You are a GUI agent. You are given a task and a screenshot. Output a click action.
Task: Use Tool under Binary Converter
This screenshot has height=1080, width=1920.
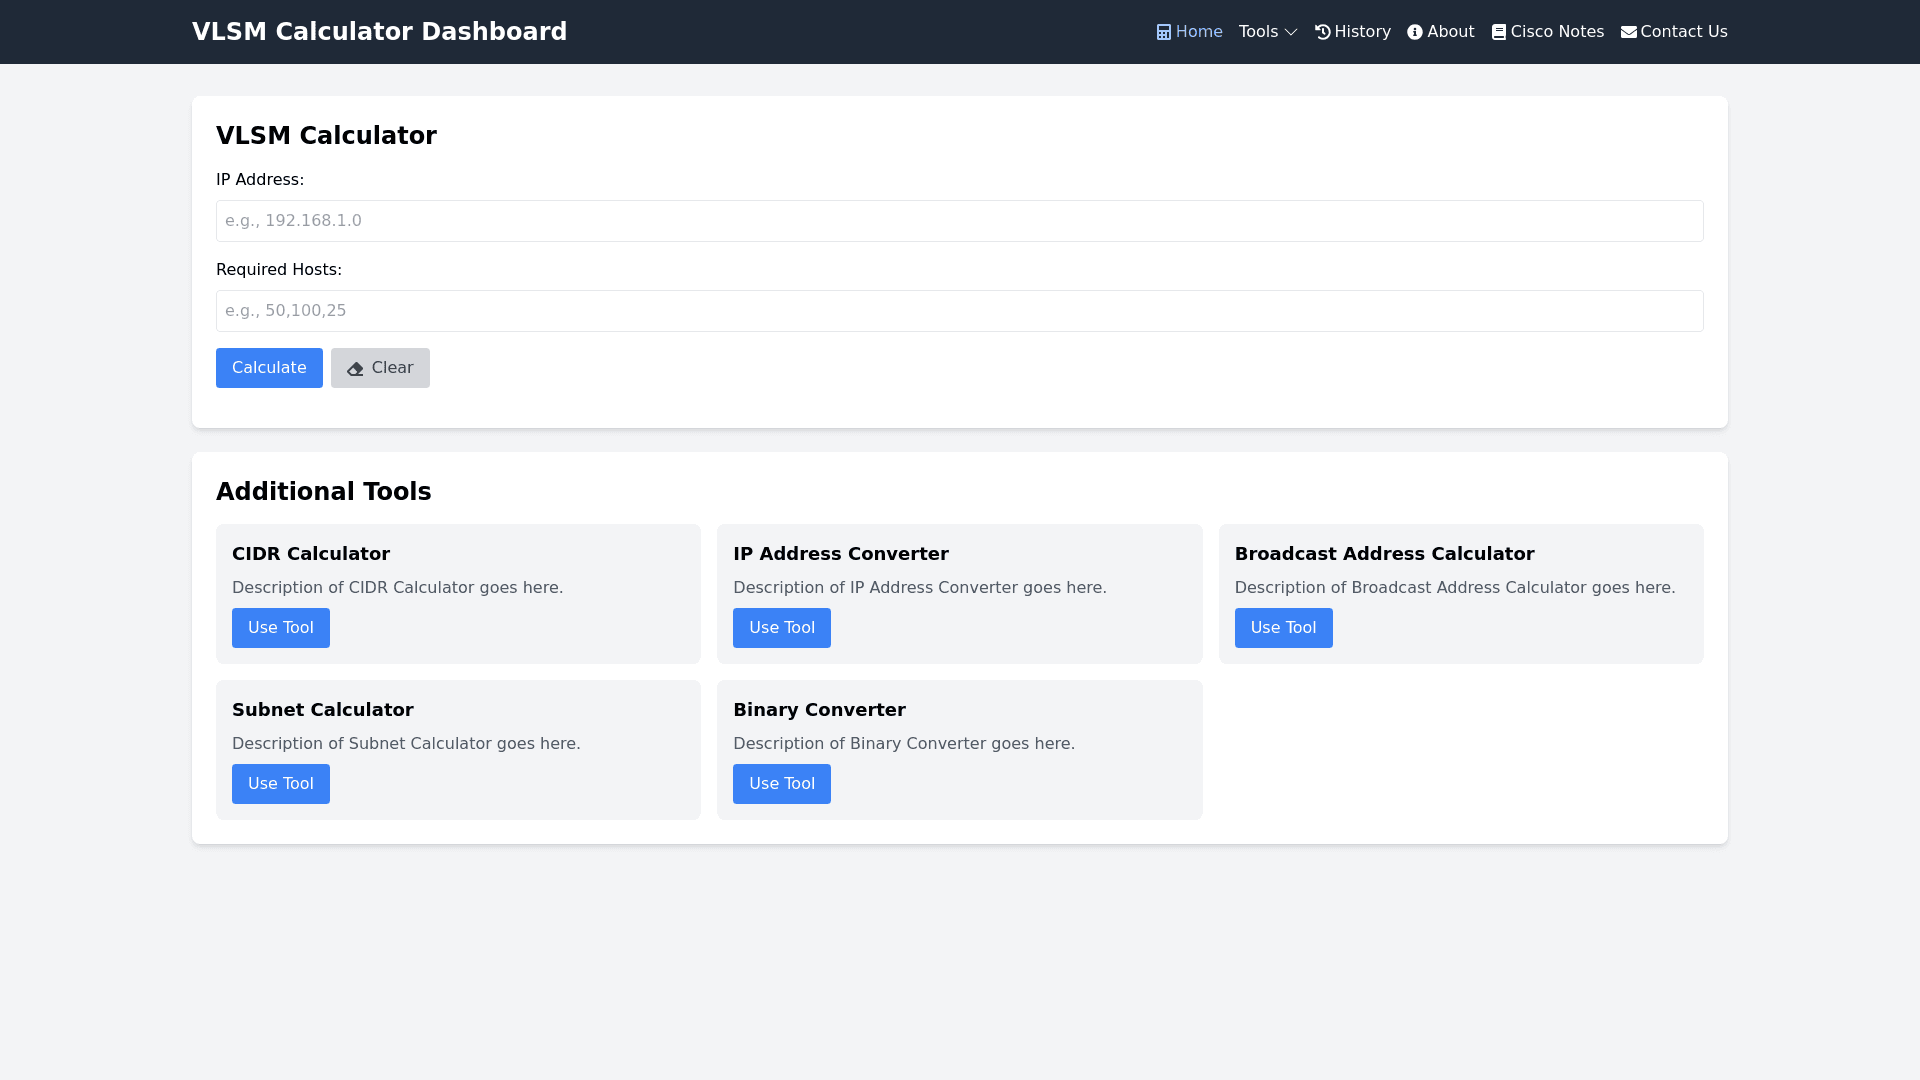click(x=782, y=784)
